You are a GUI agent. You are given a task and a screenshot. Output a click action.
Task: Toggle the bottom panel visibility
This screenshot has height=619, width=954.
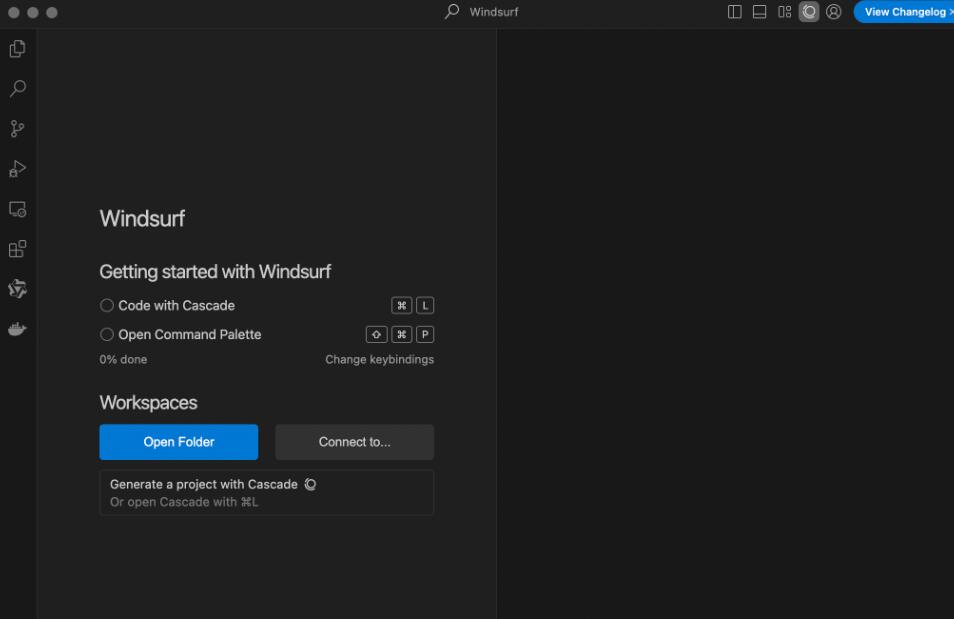tap(760, 12)
